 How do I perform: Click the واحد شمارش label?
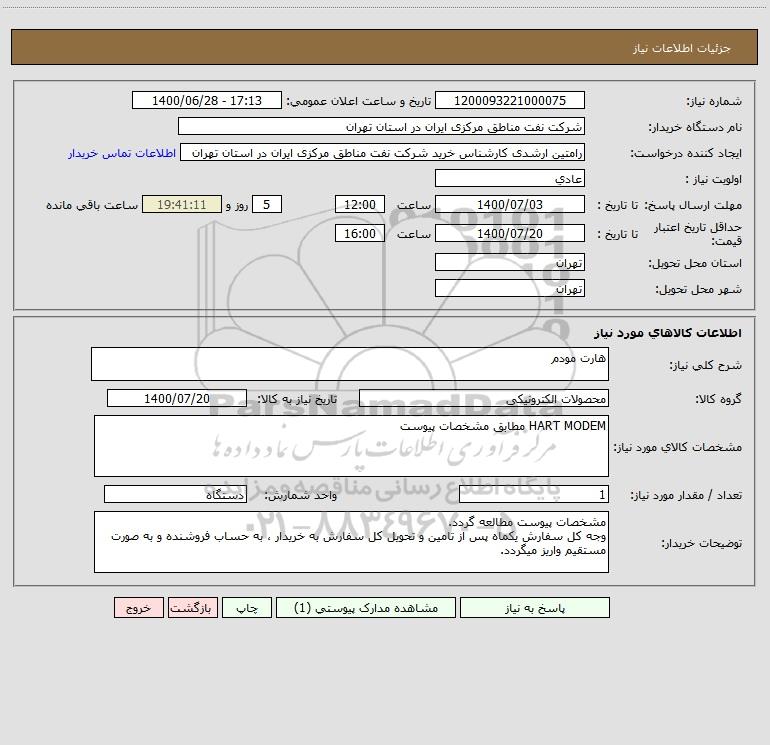[301, 496]
